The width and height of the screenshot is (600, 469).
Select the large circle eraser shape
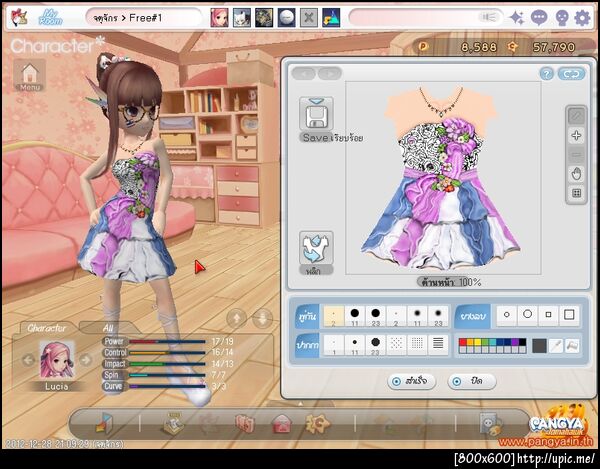pyautogui.click(x=527, y=315)
